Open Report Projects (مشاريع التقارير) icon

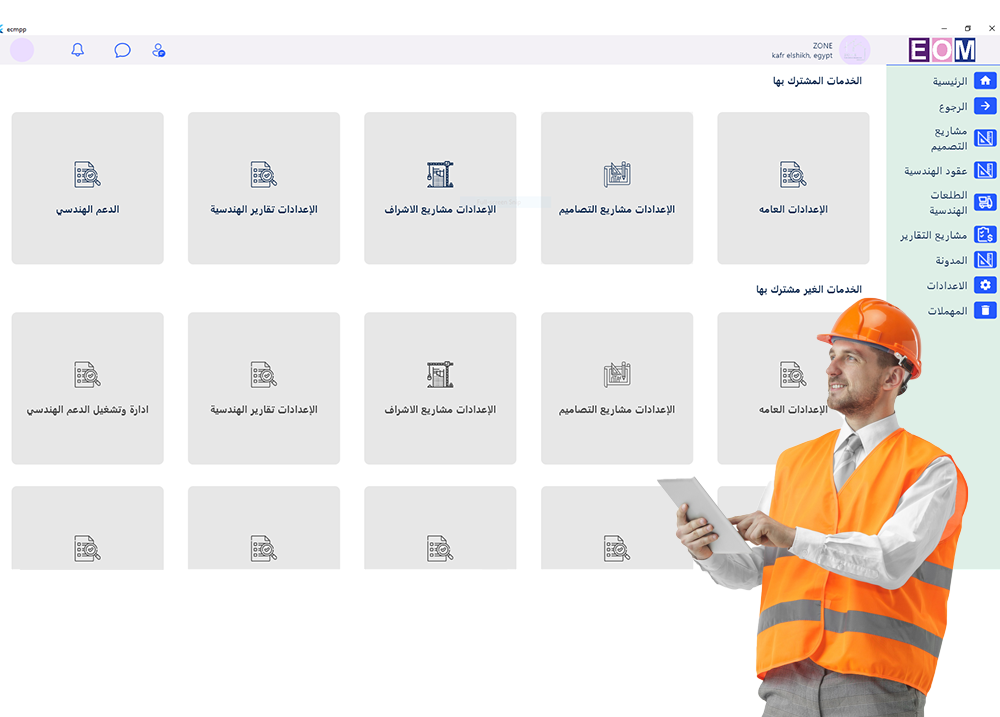point(985,234)
